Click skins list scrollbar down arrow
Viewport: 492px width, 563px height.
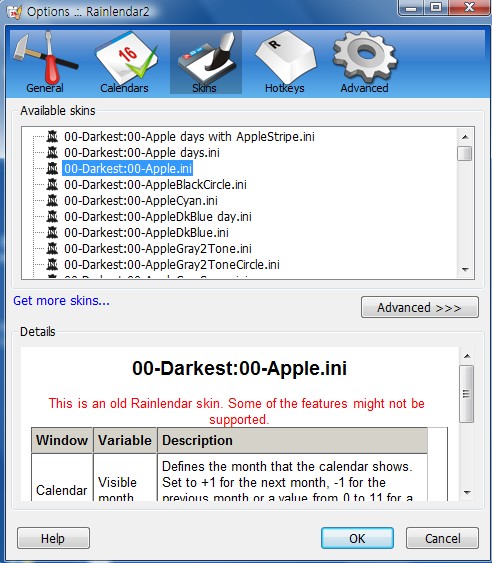click(x=465, y=269)
